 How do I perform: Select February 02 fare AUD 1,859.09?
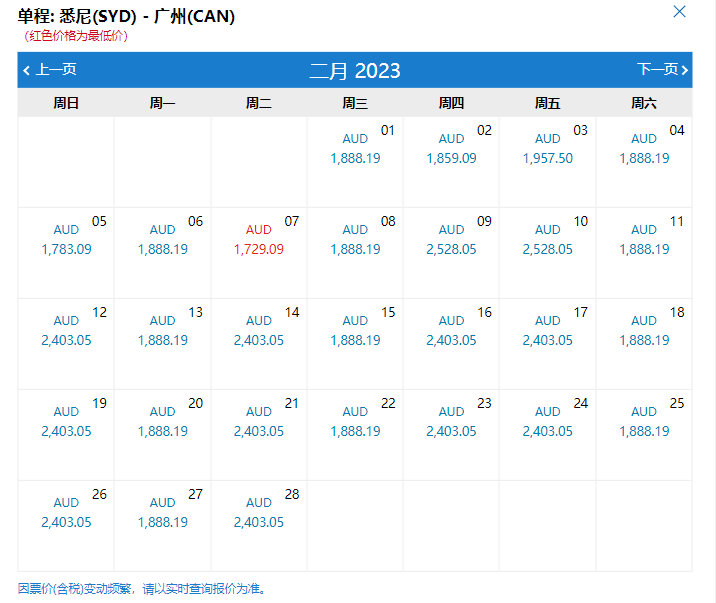pos(451,162)
